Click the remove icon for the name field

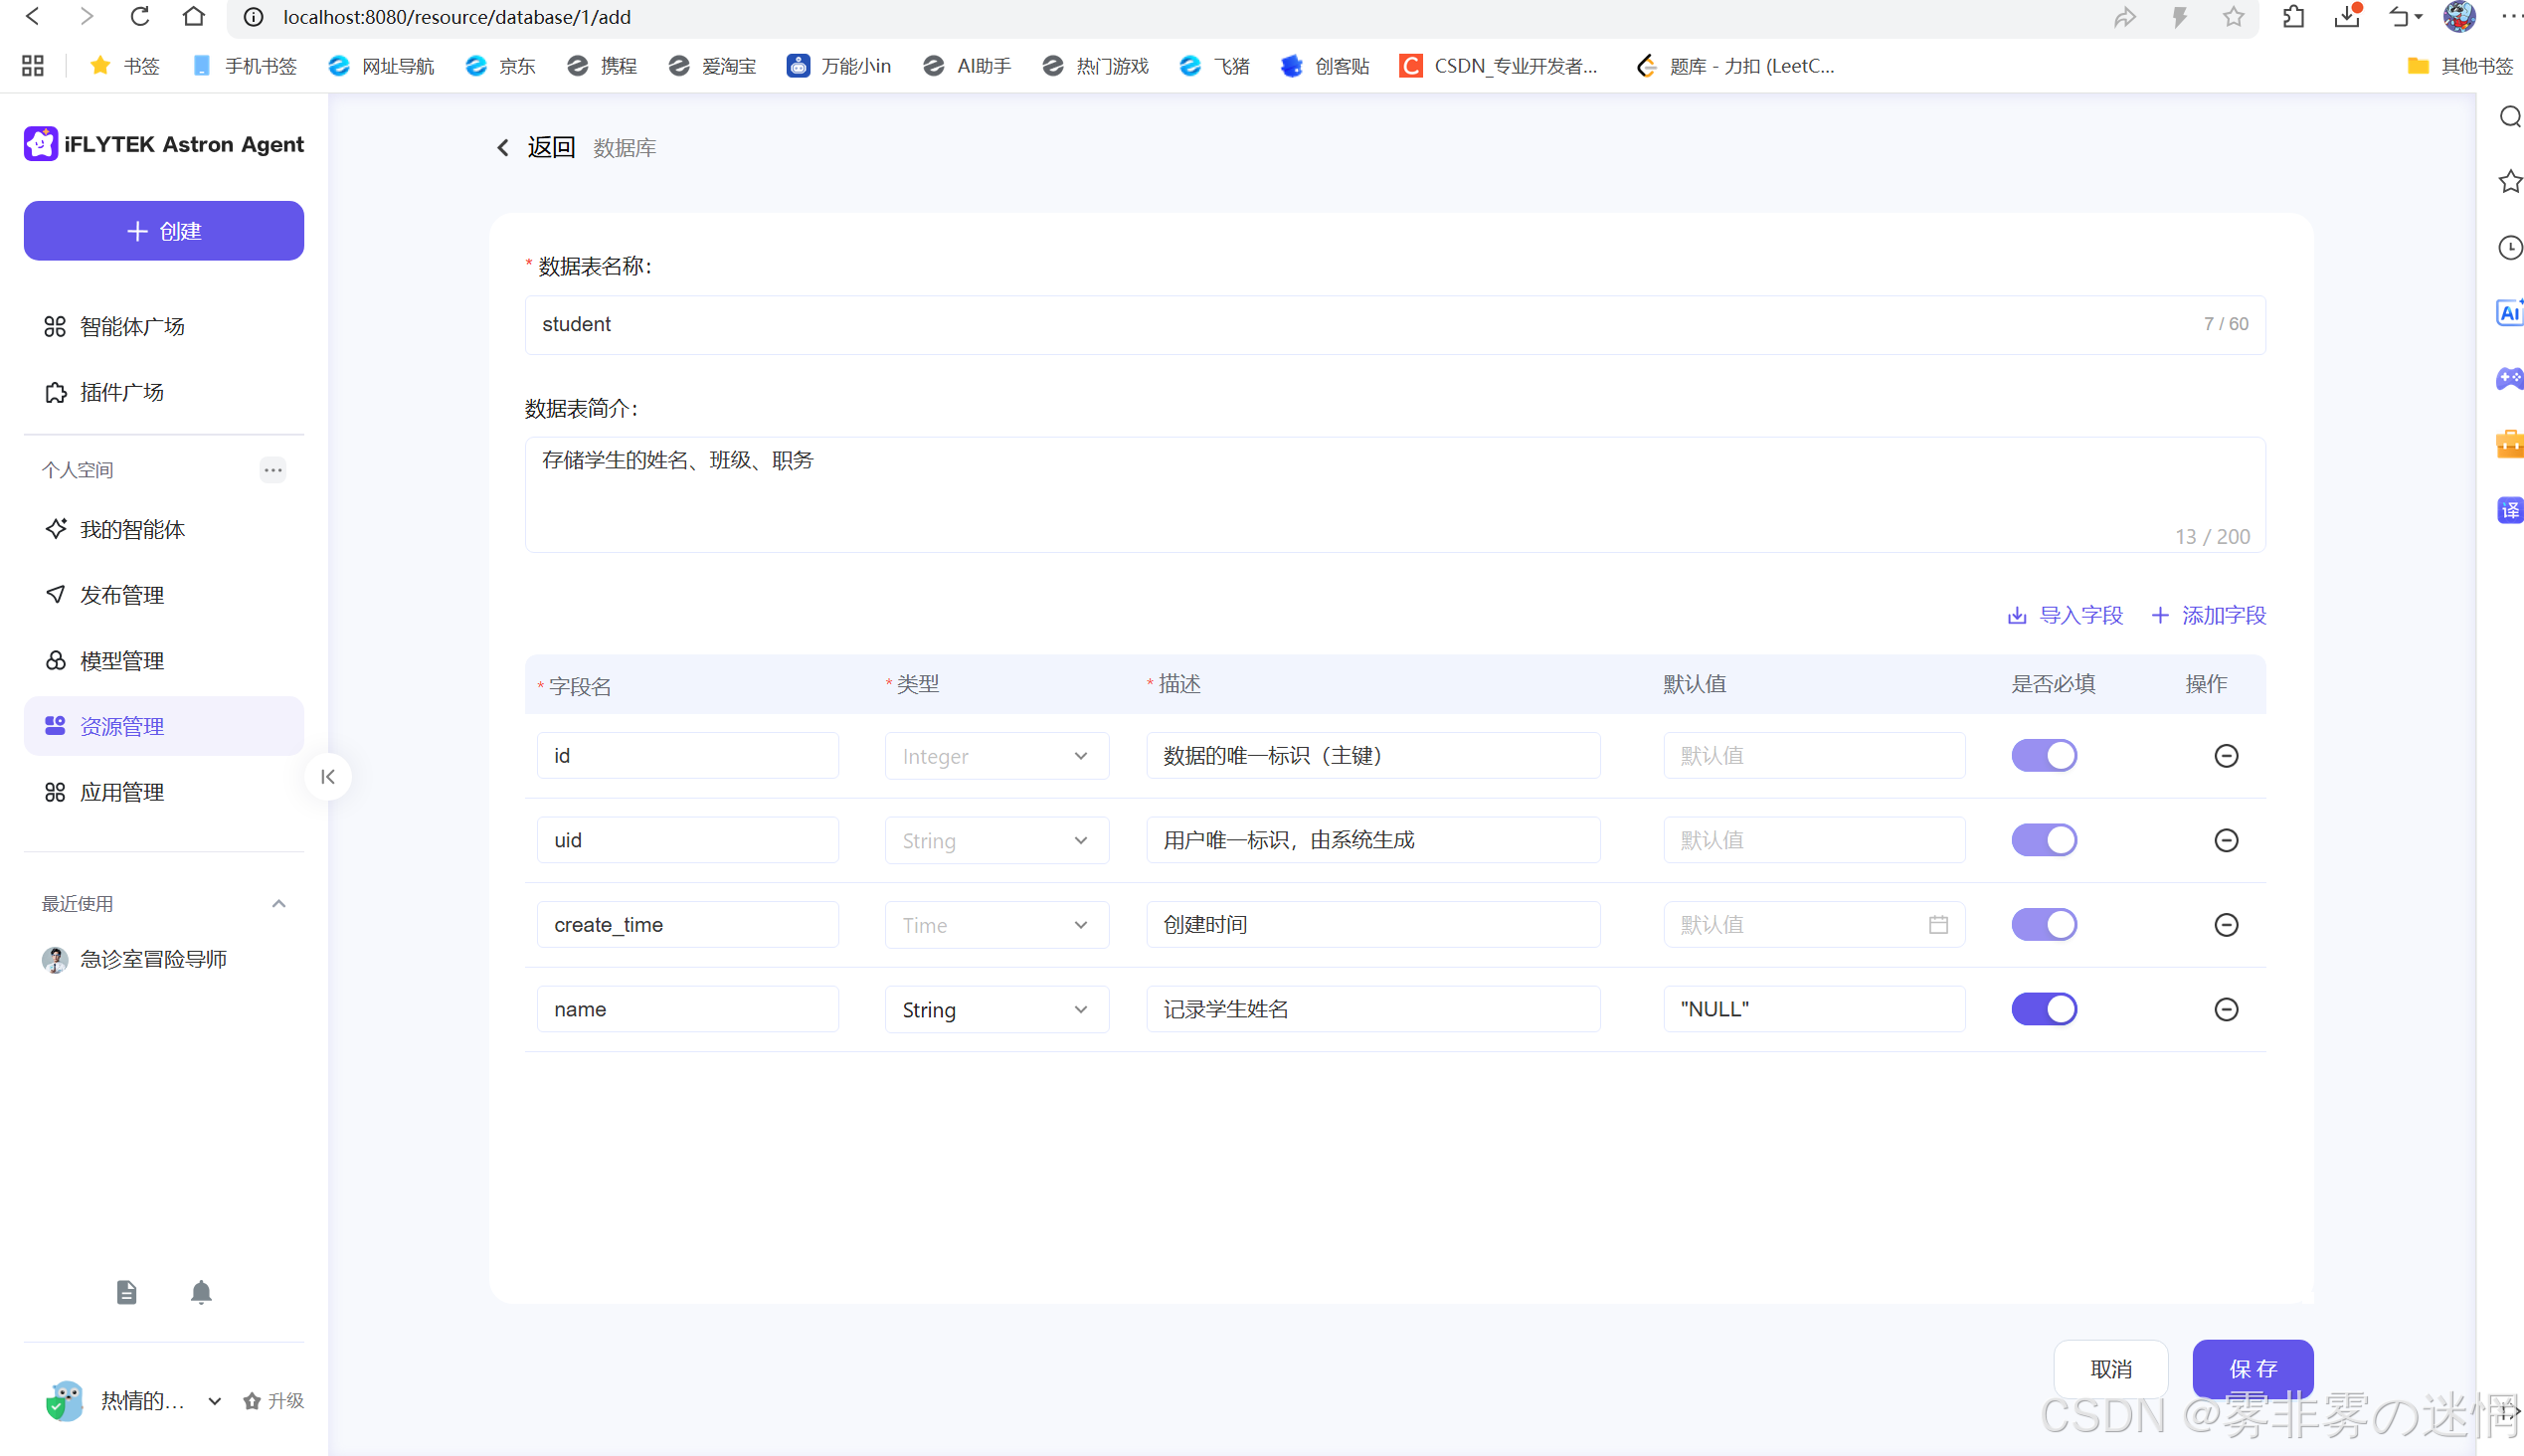pyautogui.click(x=2225, y=1009)
